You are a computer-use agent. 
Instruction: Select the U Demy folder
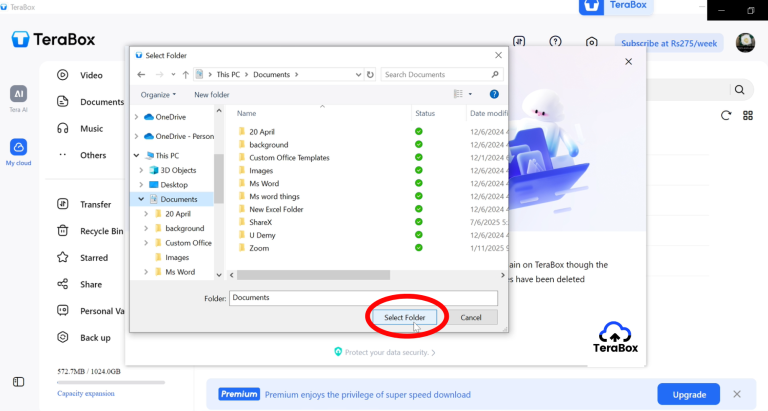pyautogui.click(x=262, y=235)
